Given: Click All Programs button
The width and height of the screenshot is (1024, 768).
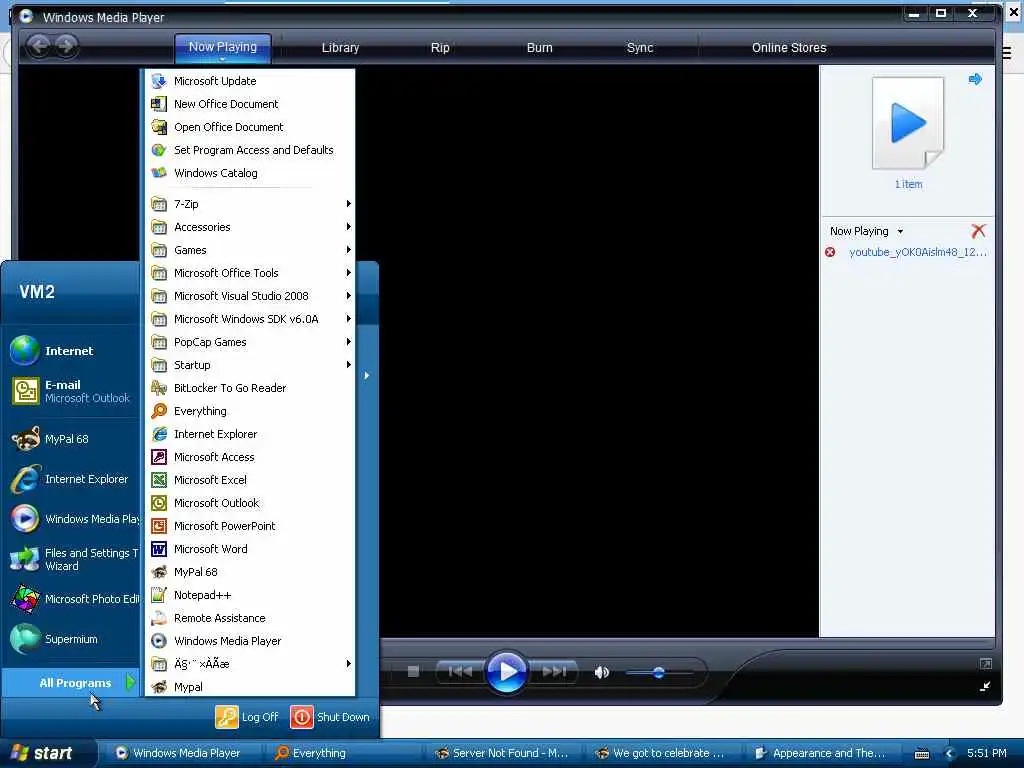Looking at the screenshot, I should click(x=71, y=683).
